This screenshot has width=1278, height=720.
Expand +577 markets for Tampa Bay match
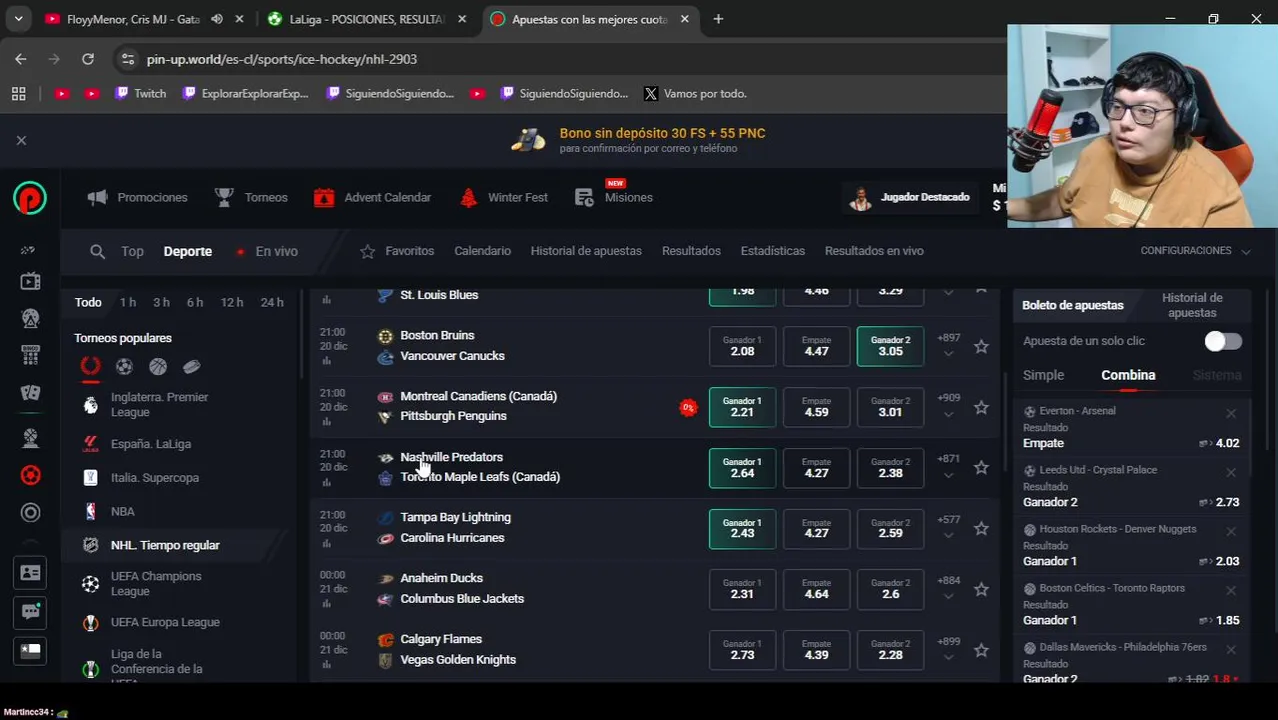[948, 527]
